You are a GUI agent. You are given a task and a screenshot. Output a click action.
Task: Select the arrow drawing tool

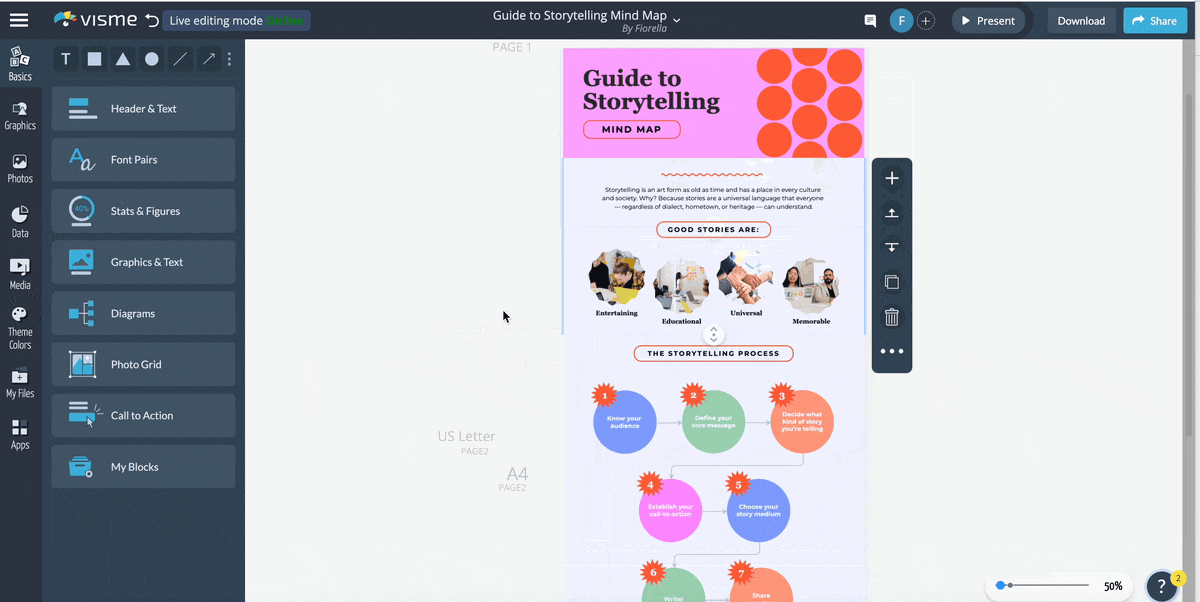(208, 59)
